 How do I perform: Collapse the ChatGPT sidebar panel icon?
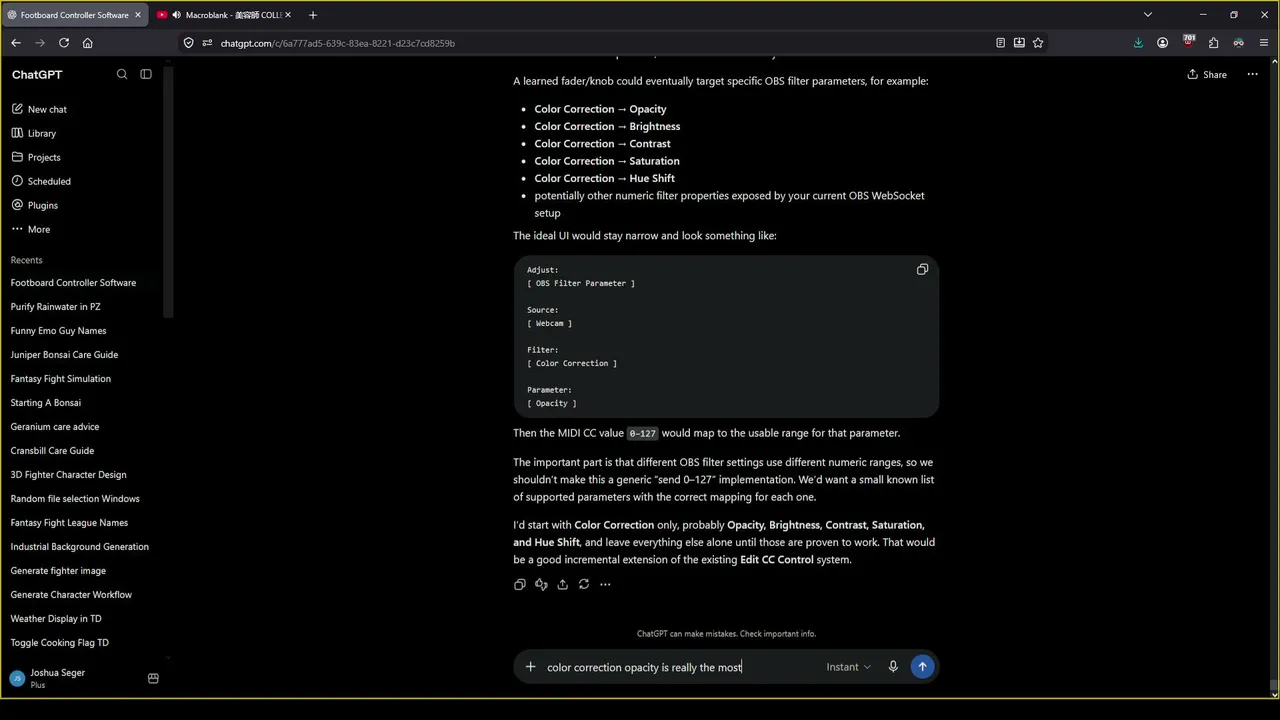(x=146, y=74)
